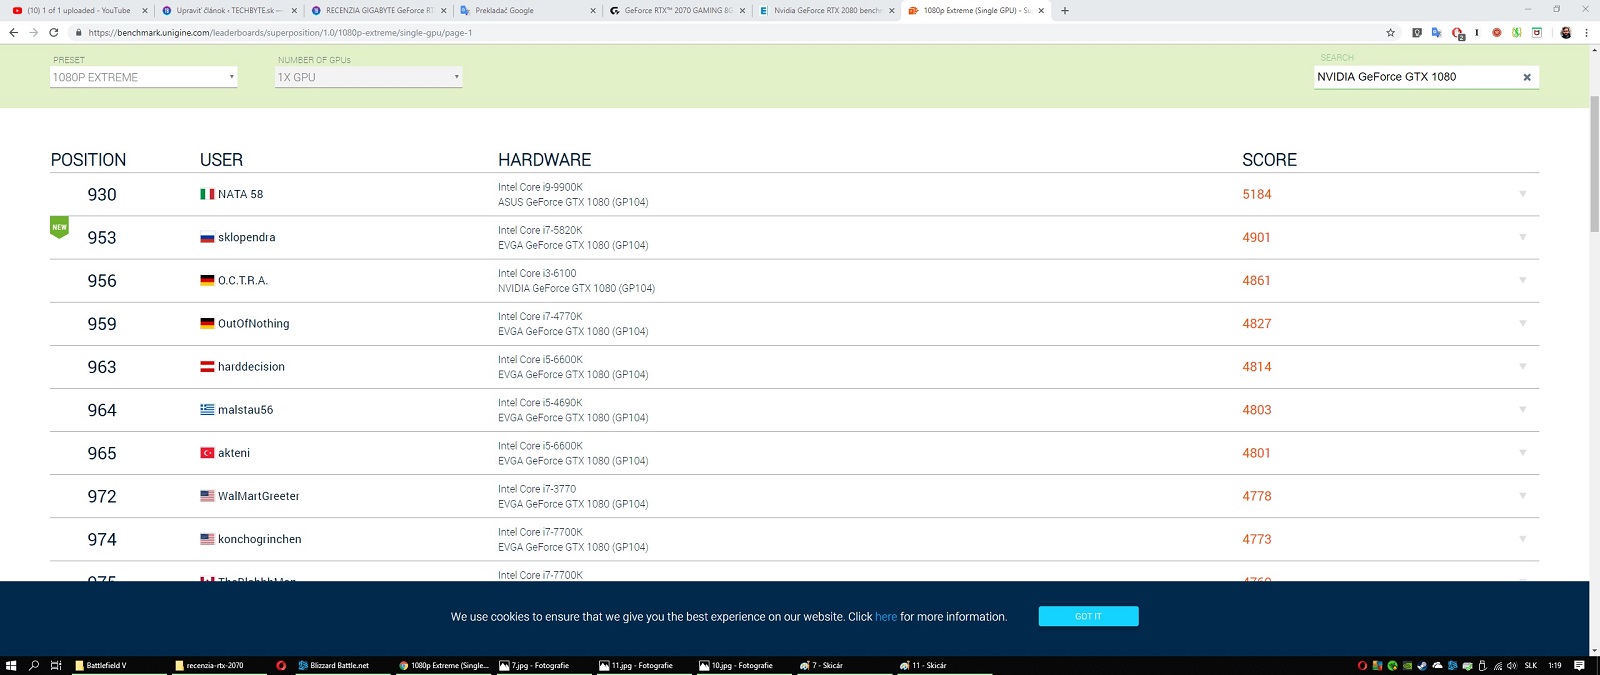
Task: Click the page vertical scrollbar thumb
Action: click(x=1594, y=163)
